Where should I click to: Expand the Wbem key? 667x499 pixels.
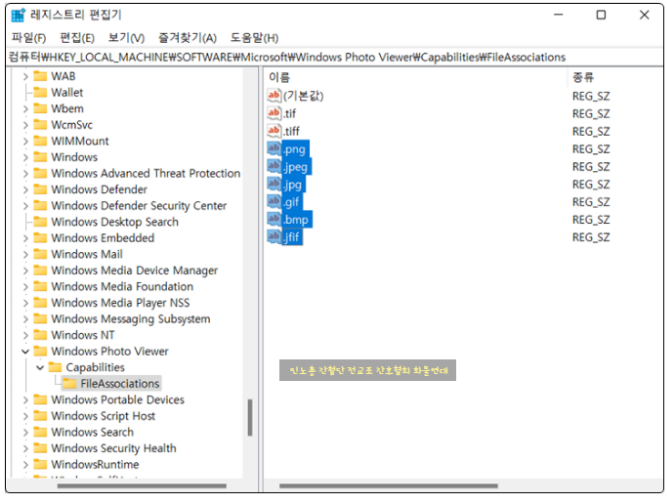tap(25, 109)
